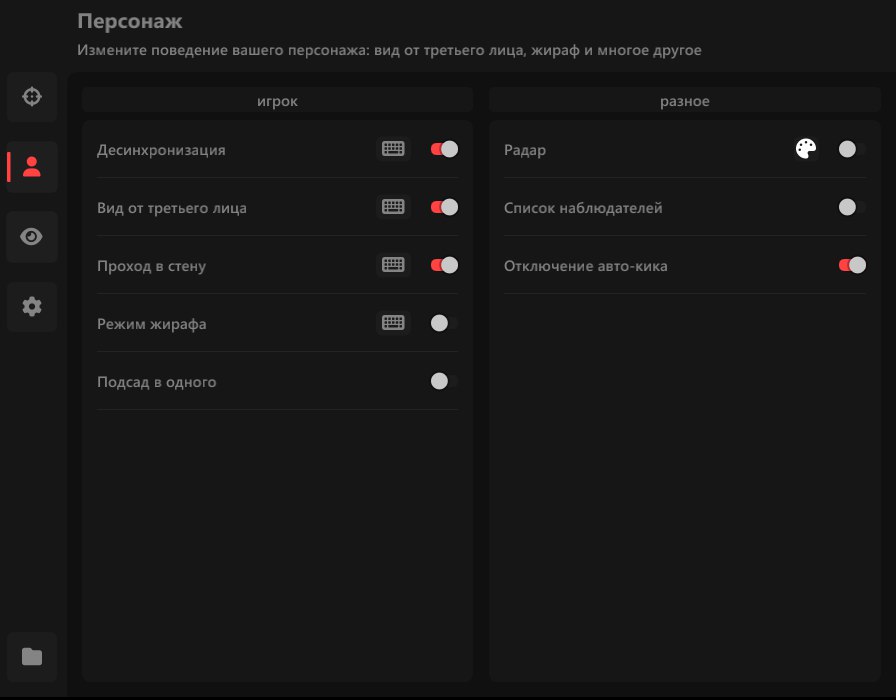
Task: Enable the Подсад в одного switch
Action: (444, 381)
